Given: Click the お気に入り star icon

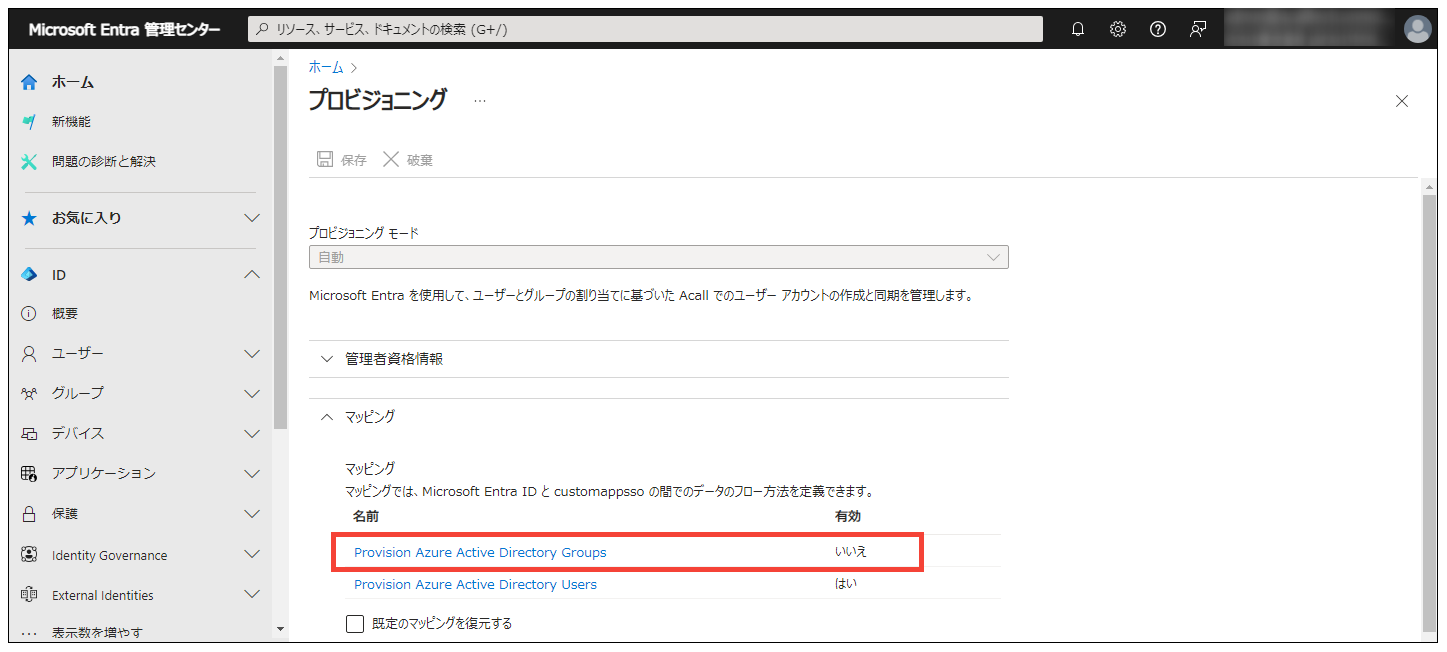Looking at the screenshot, I should click(x=29, y=218).
